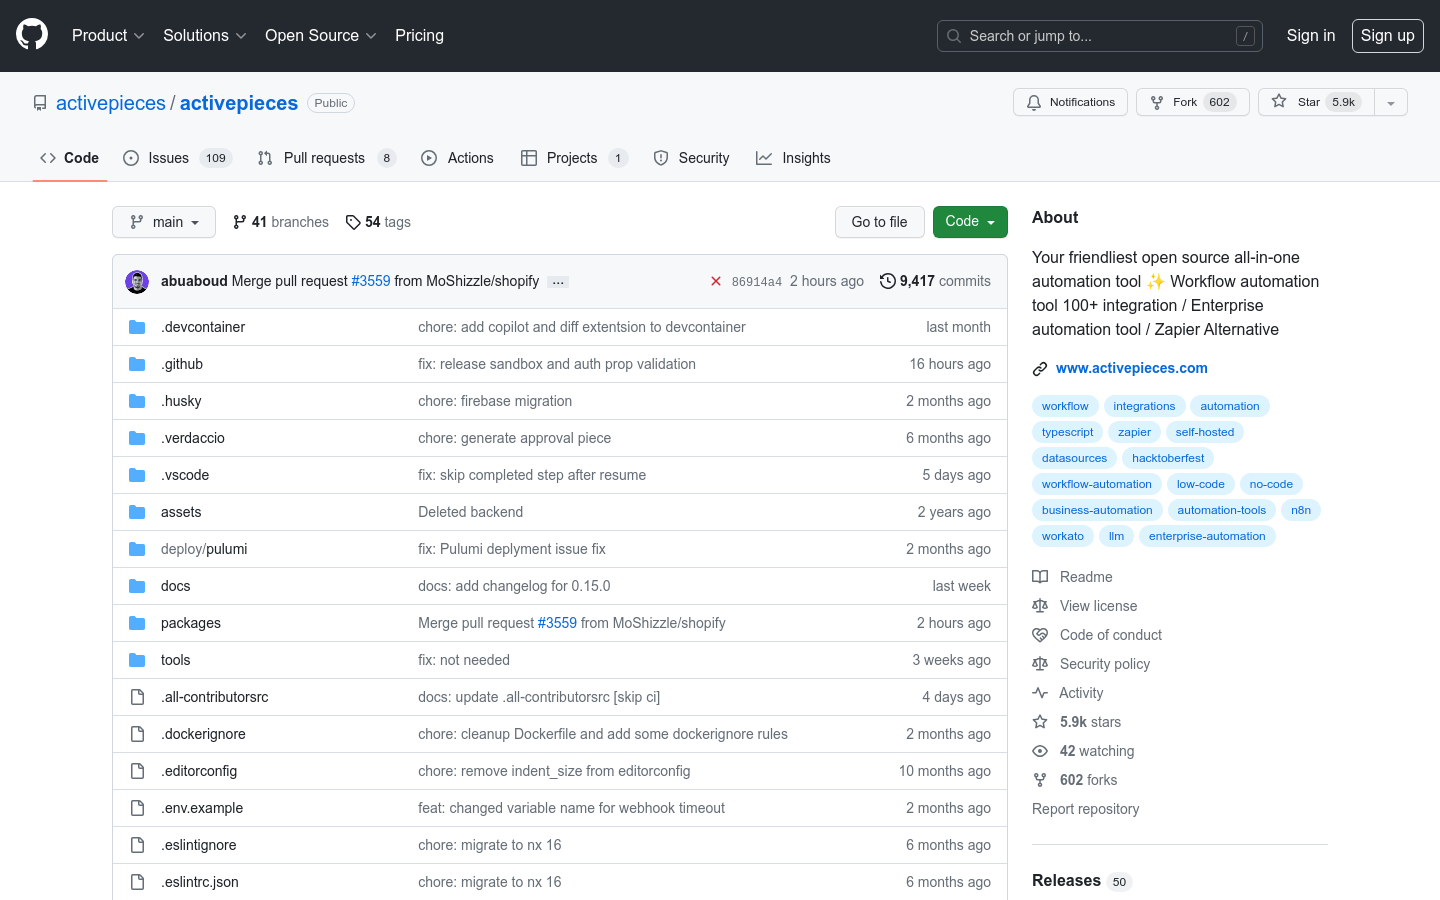The height and width of the screenshot is (900, 1440).
Task: Click the .eslintignore file icon
Action: point(137,845)
